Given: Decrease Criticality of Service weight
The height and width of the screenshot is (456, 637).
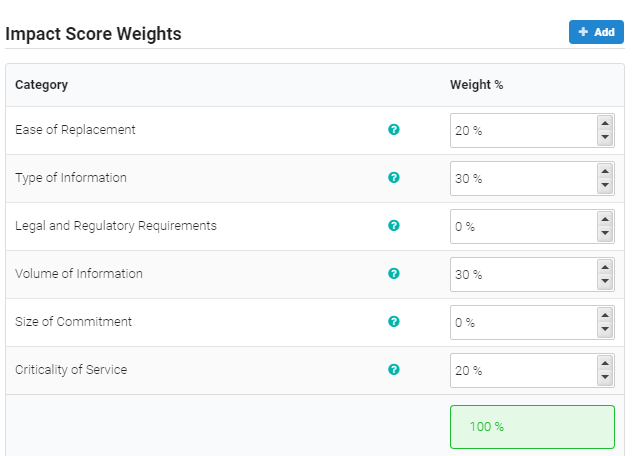Looking at the screenshot, I should [x=605, y=377].
